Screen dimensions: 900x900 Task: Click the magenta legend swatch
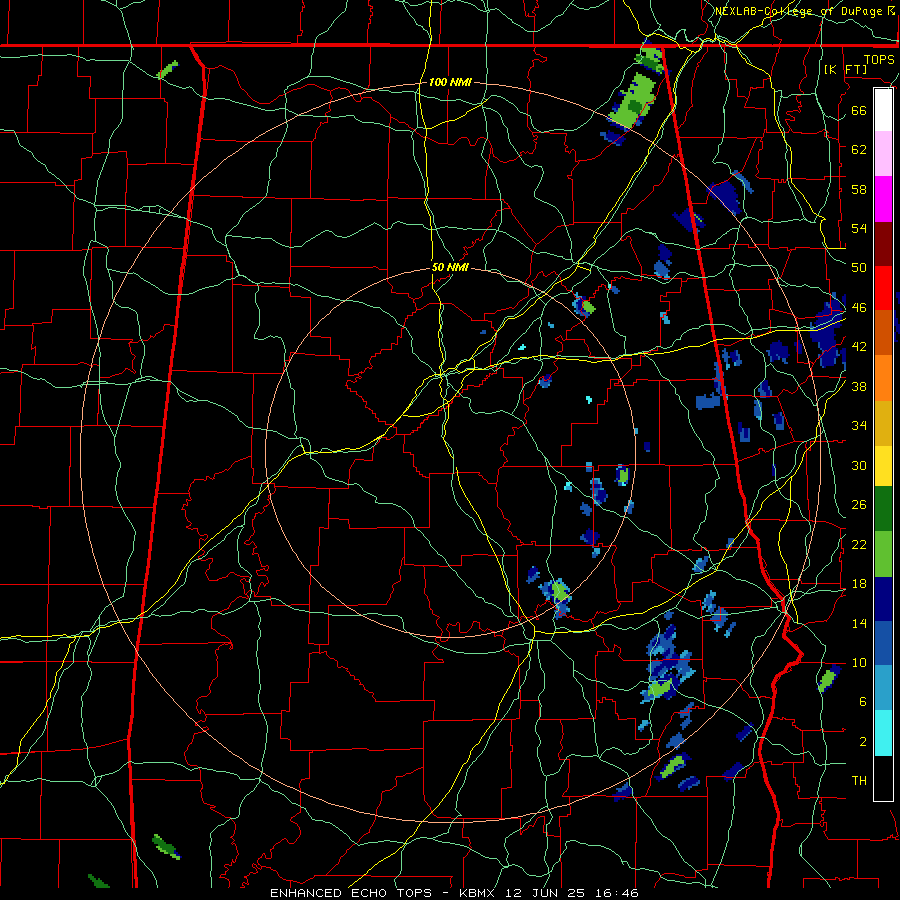[883, 199]
